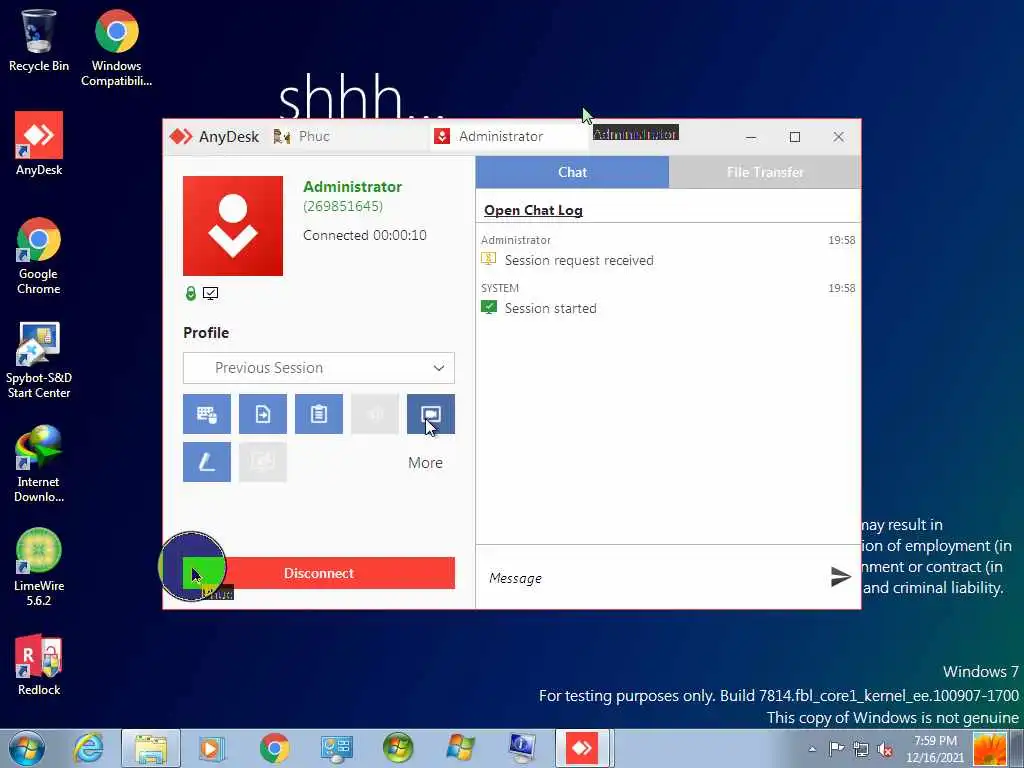Viewport: 1024px width, 768px height.
Task: Toggle screen view permission icon
Action: click(431, 414)
